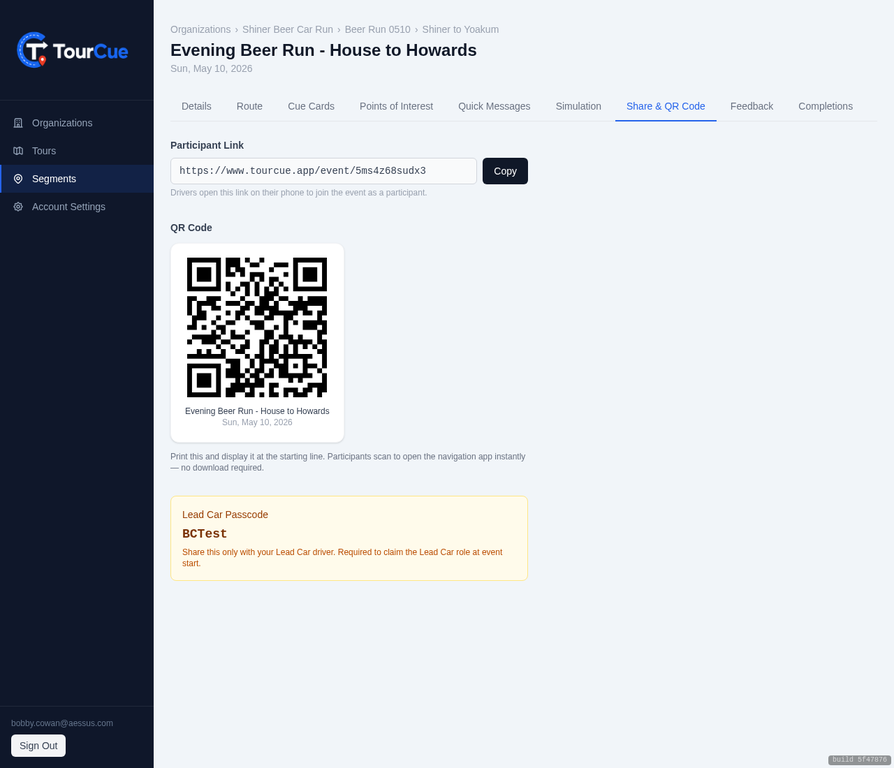Click the Participant Link heading
Viewport: 894px width, 768px height.
coord(207,145)
